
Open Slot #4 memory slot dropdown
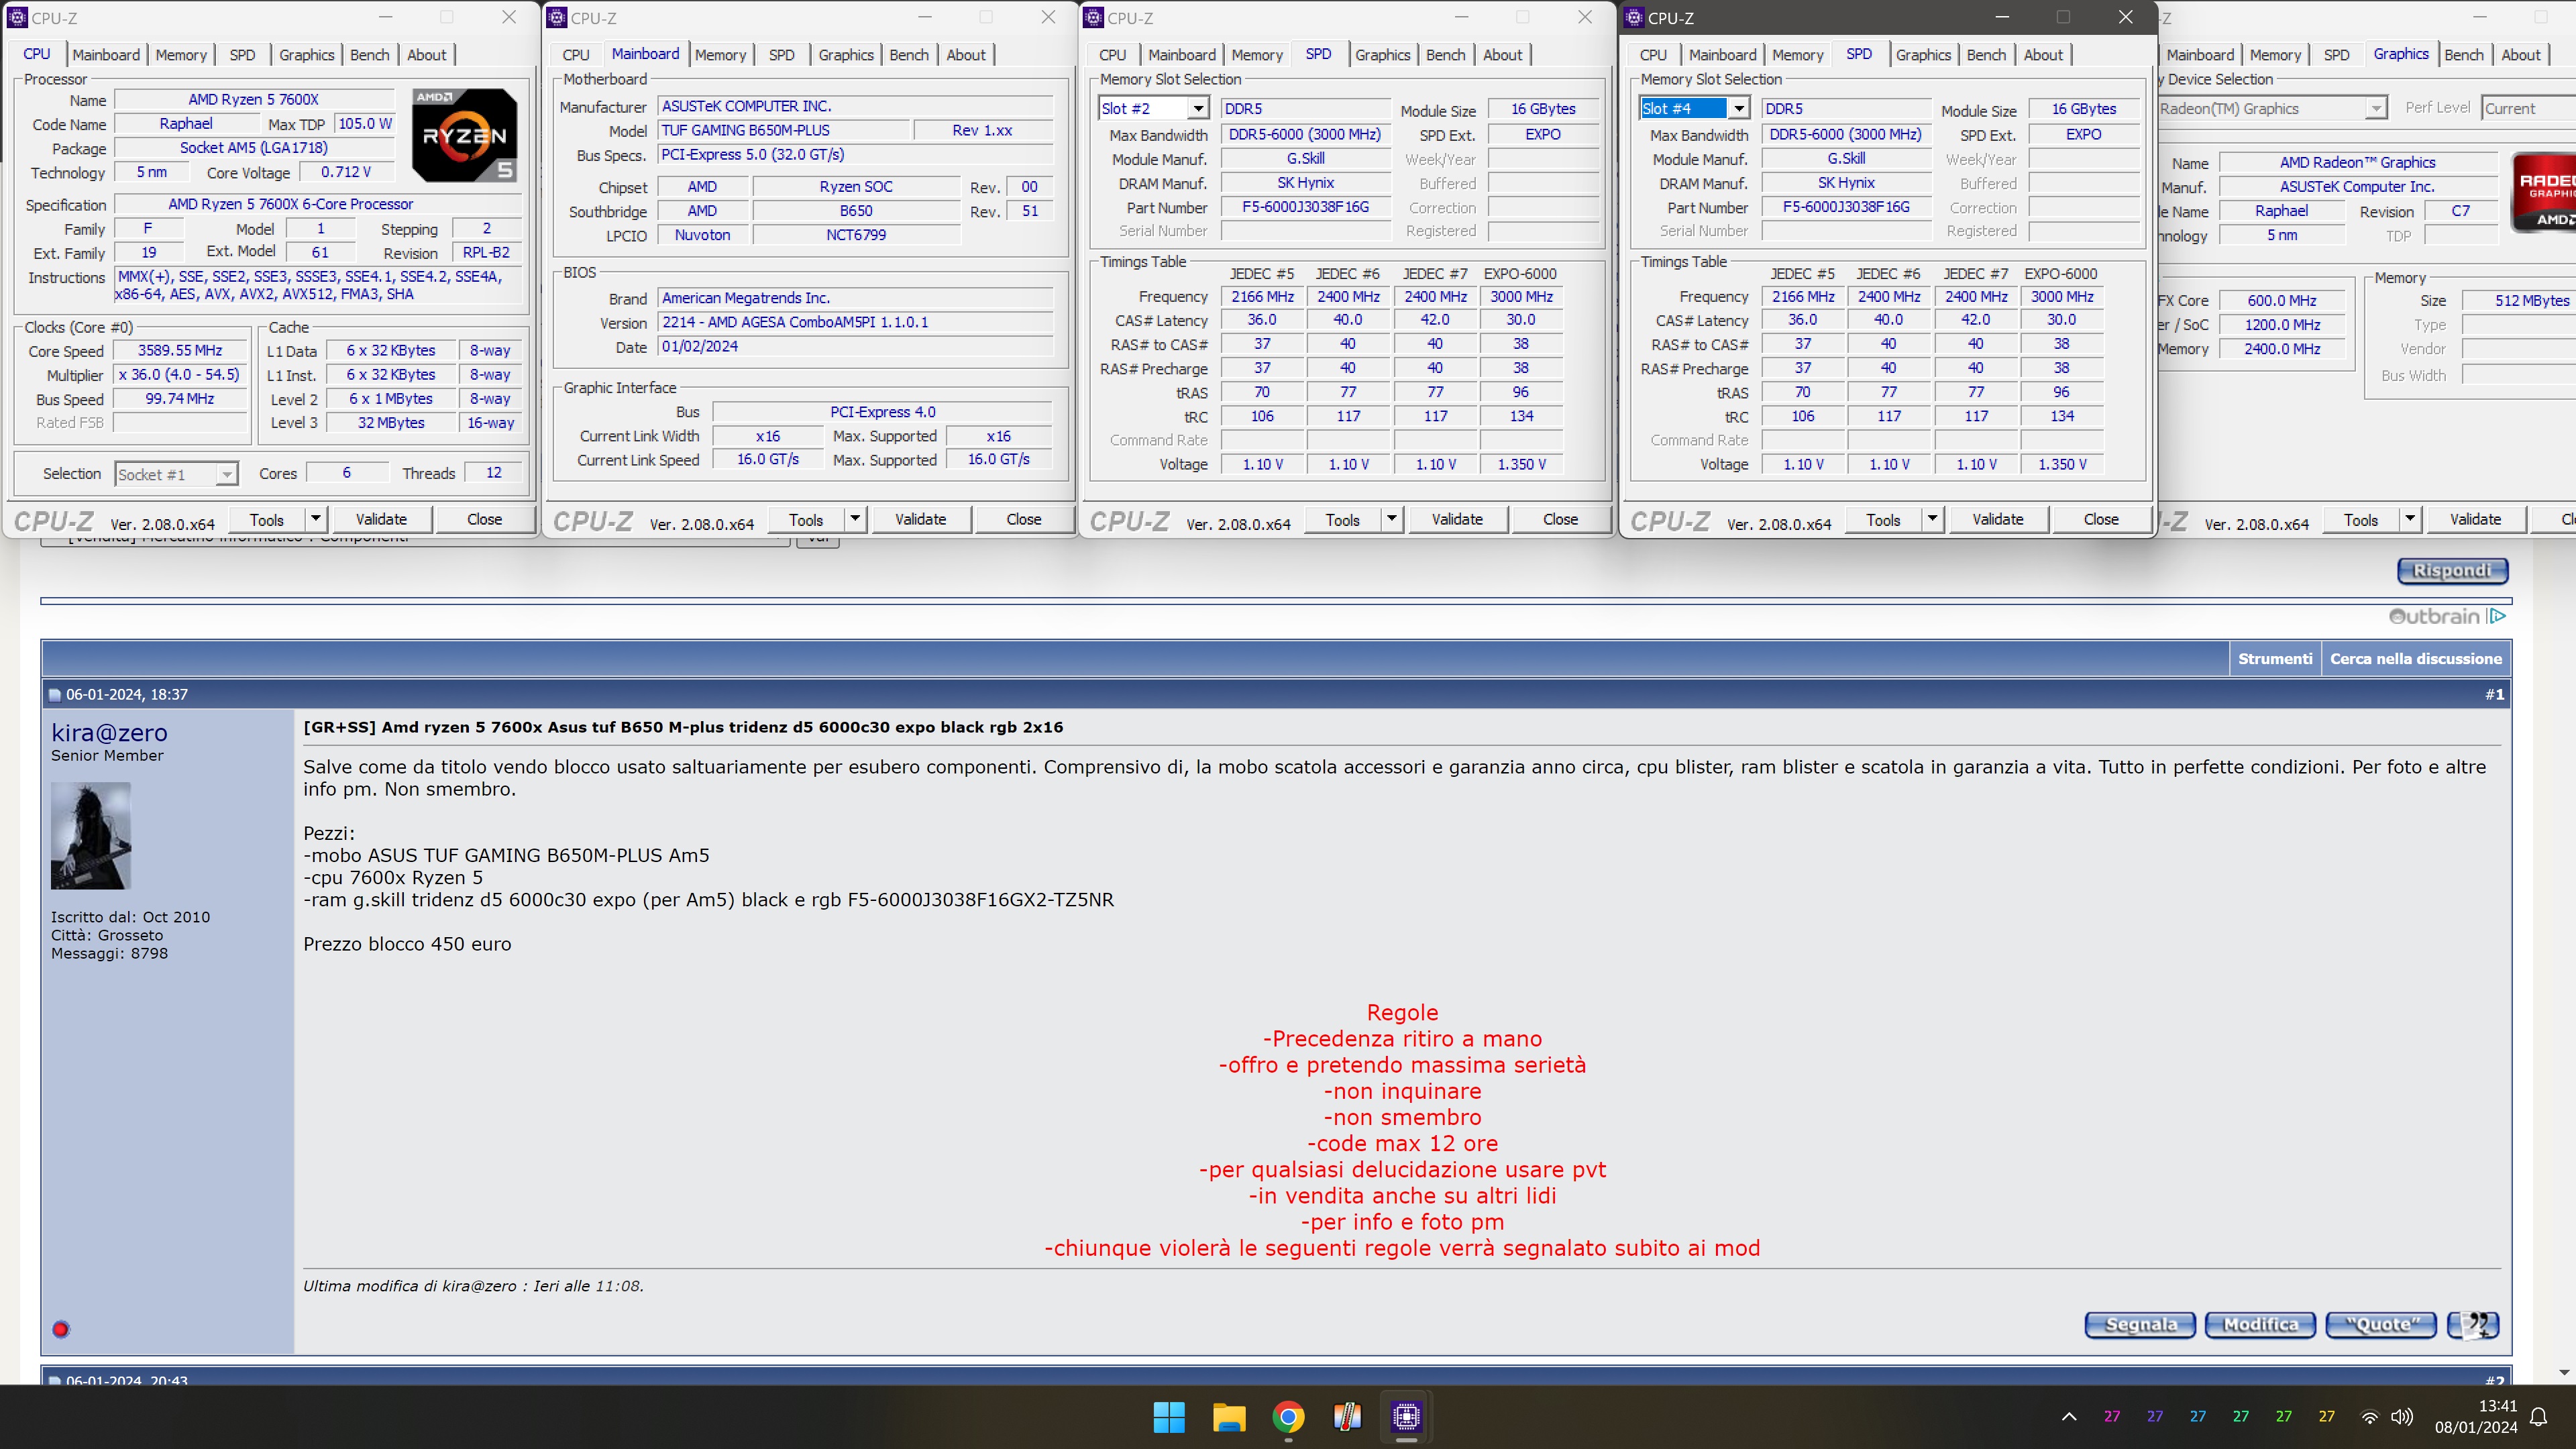(x=1694, y=108)
